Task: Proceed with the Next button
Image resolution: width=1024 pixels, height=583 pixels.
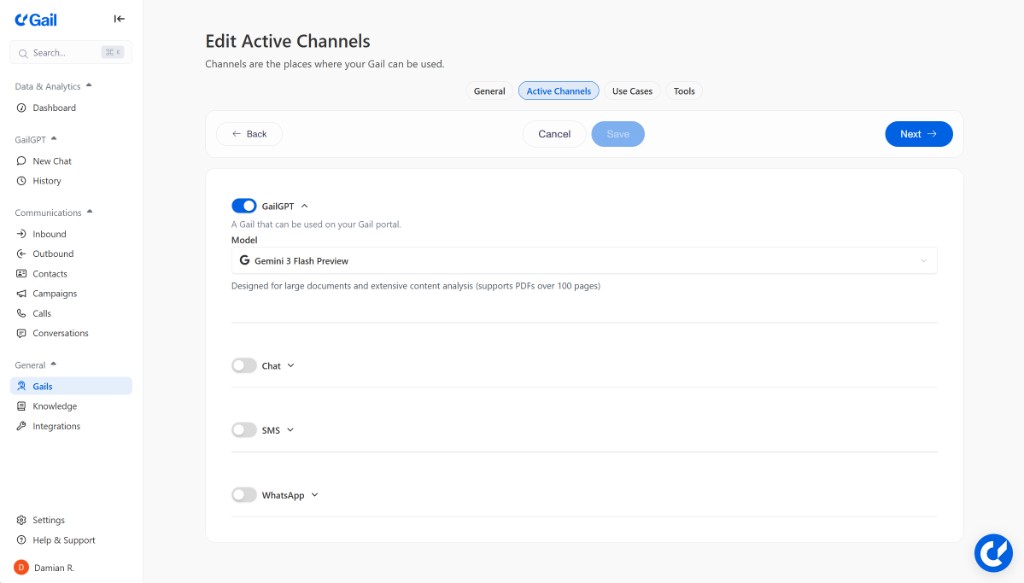Action: point(918,133)
